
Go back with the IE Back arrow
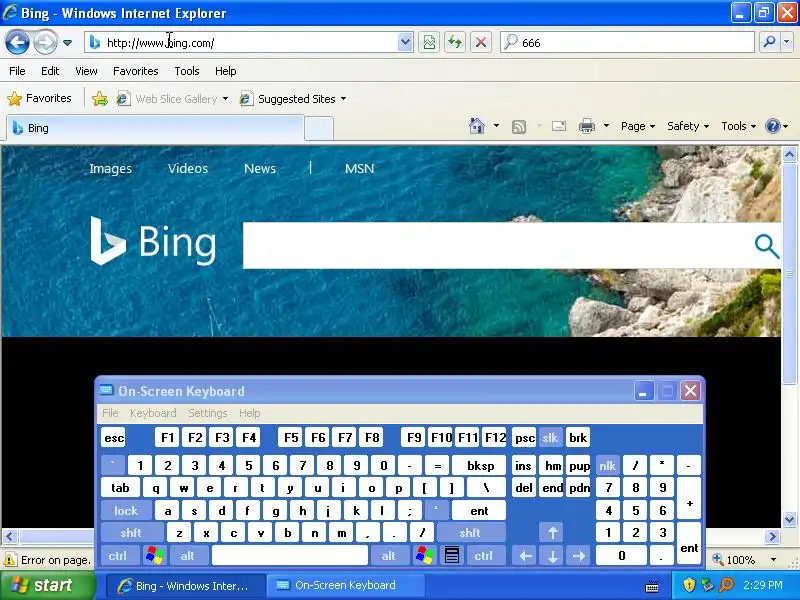[17, 42]
